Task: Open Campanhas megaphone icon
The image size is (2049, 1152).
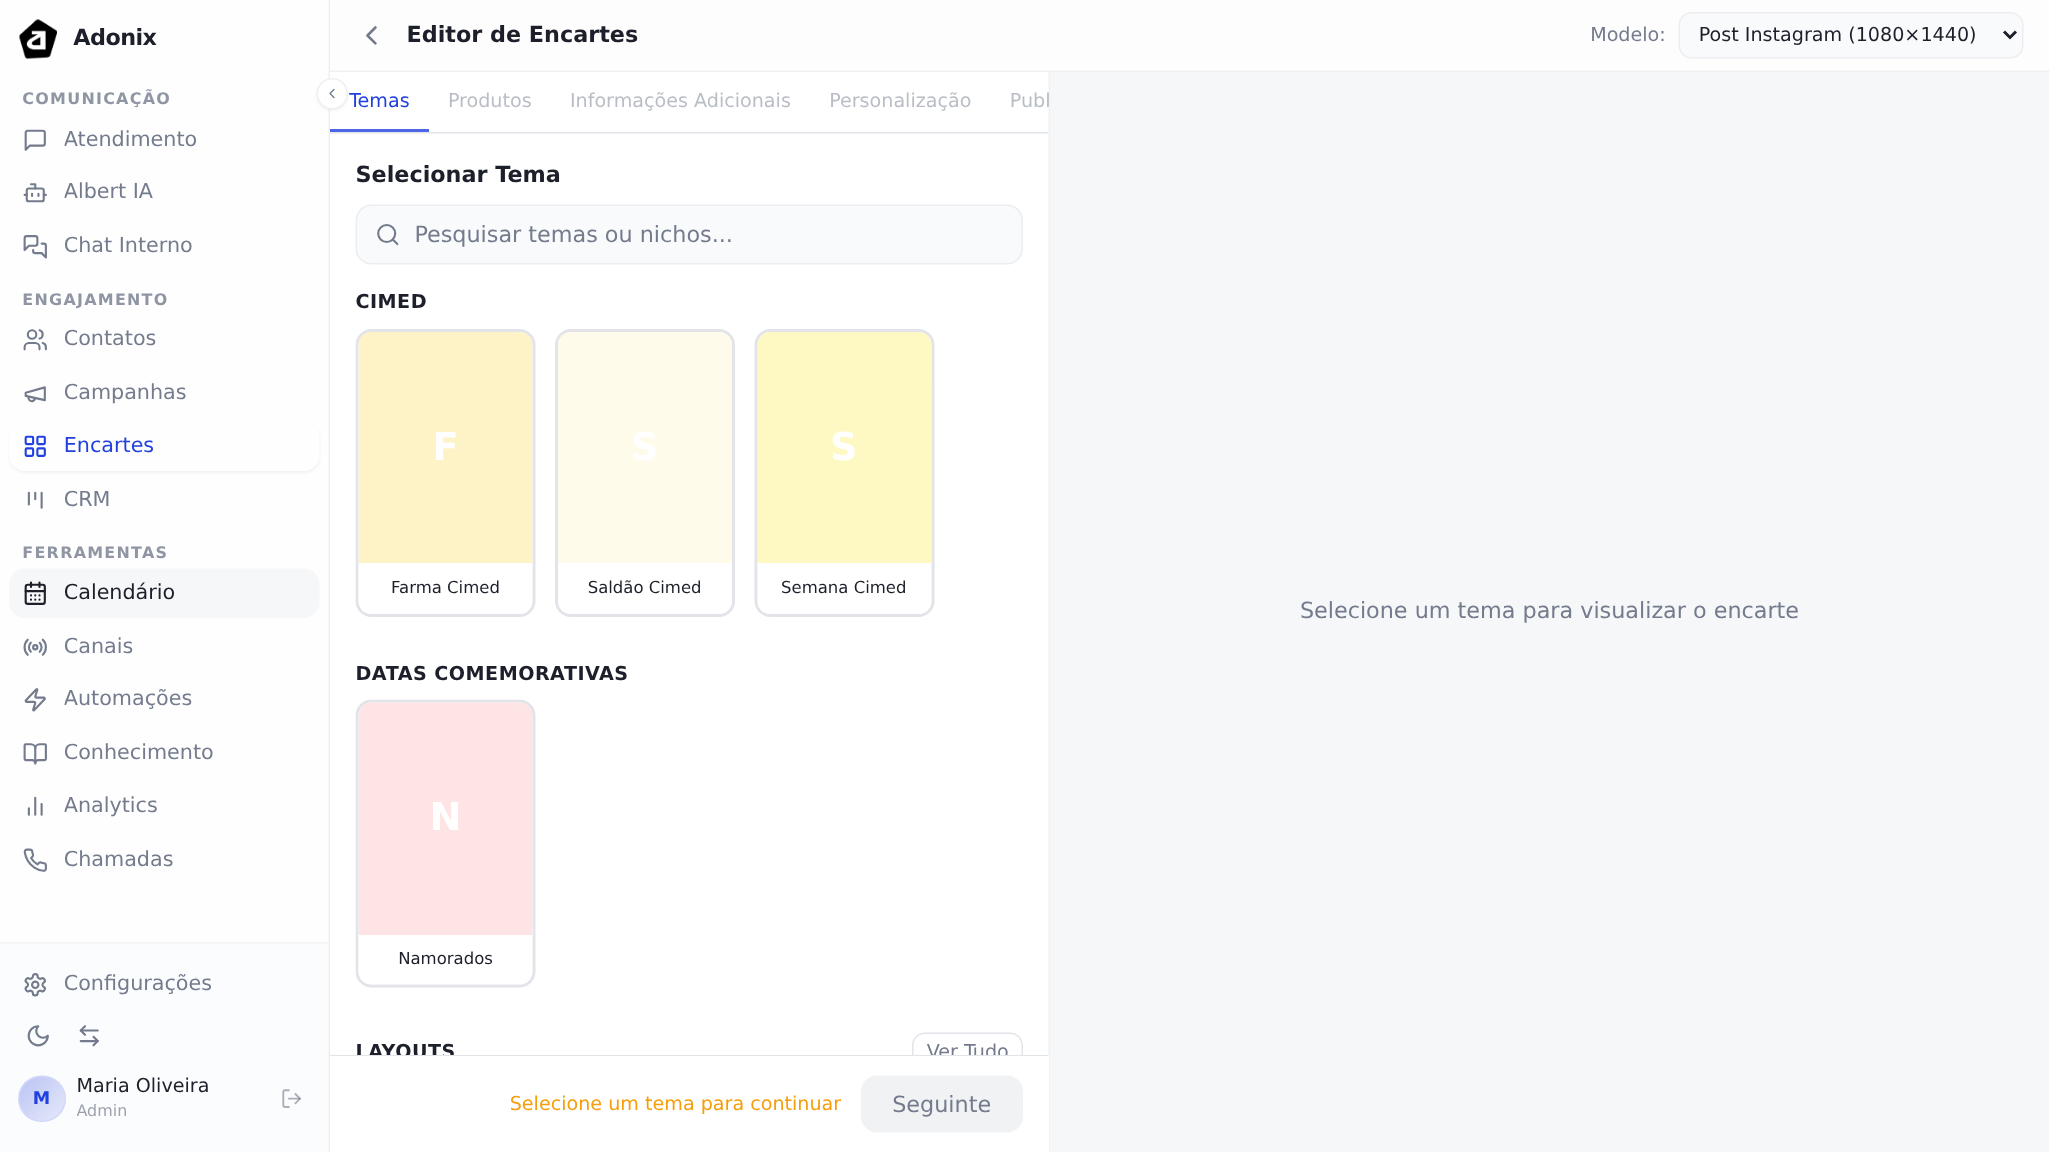Action: [35, 393]
